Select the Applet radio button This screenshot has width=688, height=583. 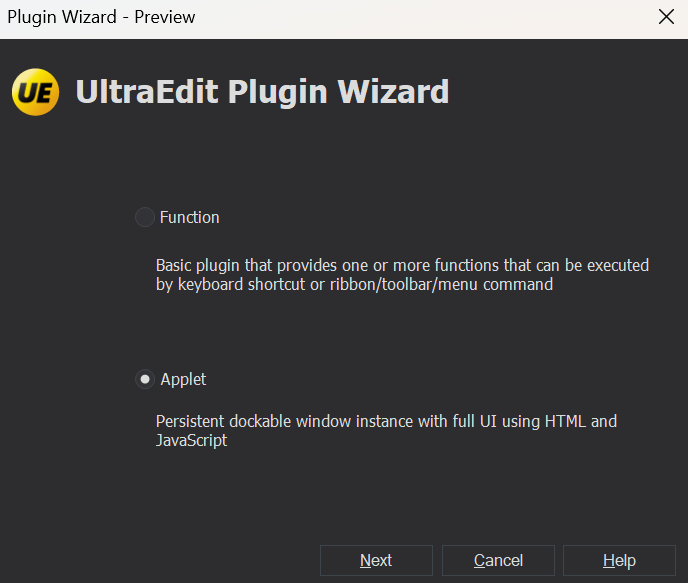145,379
